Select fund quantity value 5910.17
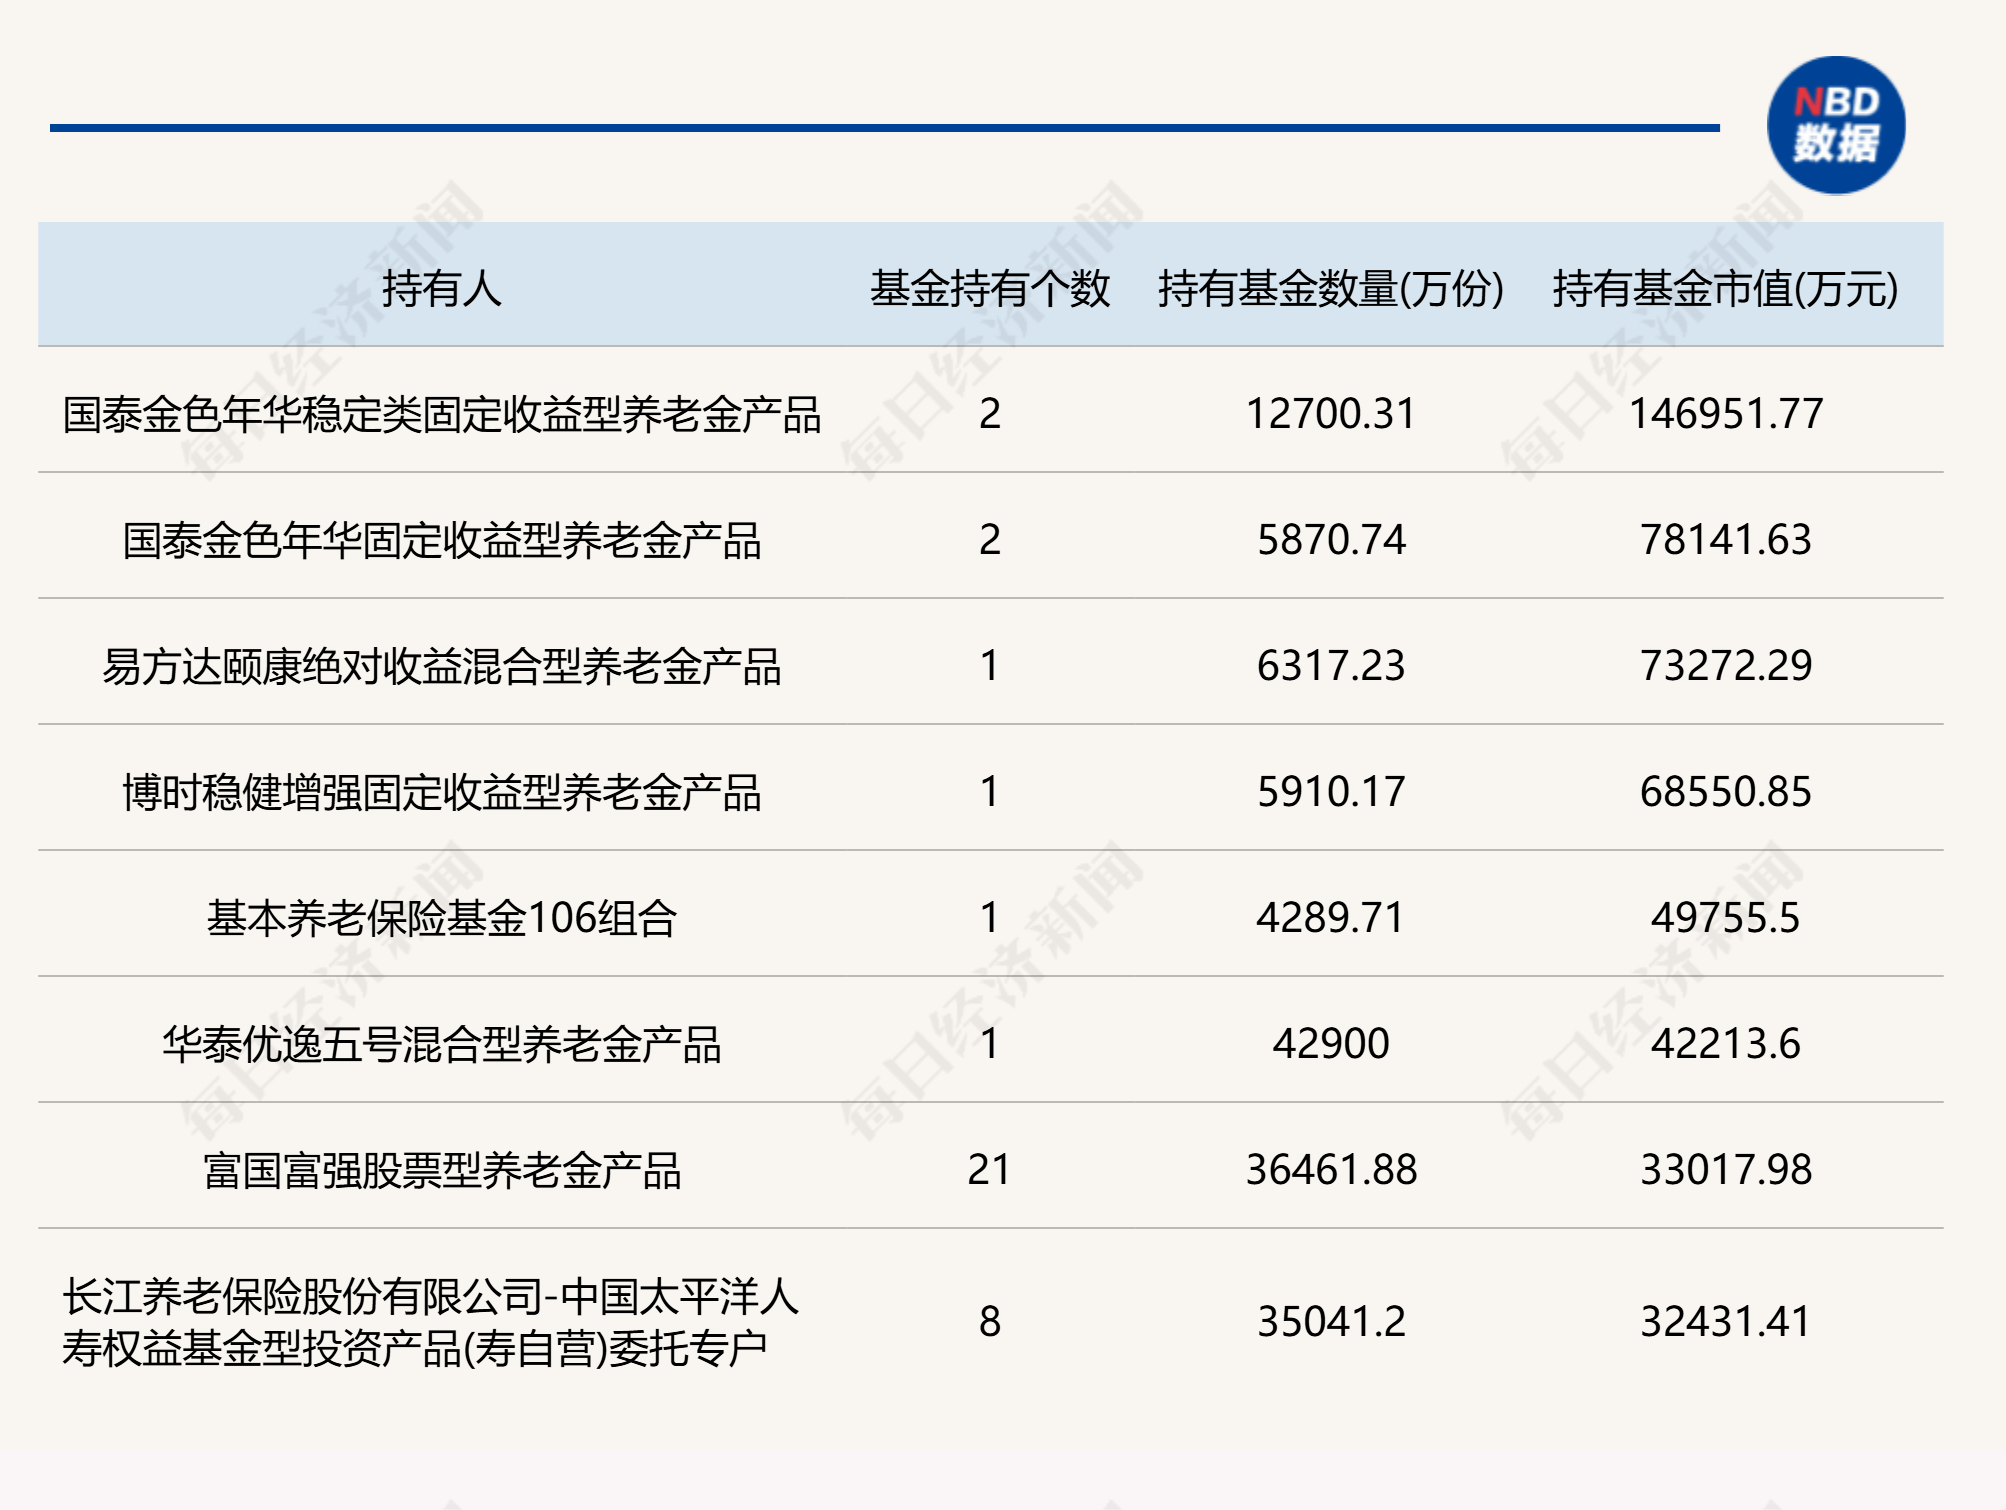The width and height of the screenshot is (2006, 1510). (x=1331, y=792)
